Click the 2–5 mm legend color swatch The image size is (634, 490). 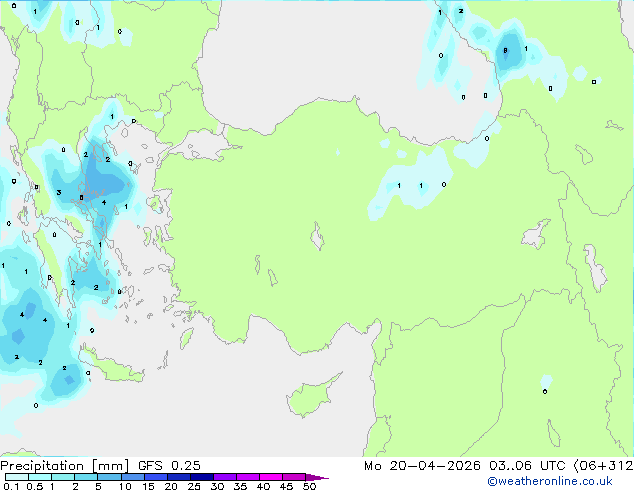point(86,477)
